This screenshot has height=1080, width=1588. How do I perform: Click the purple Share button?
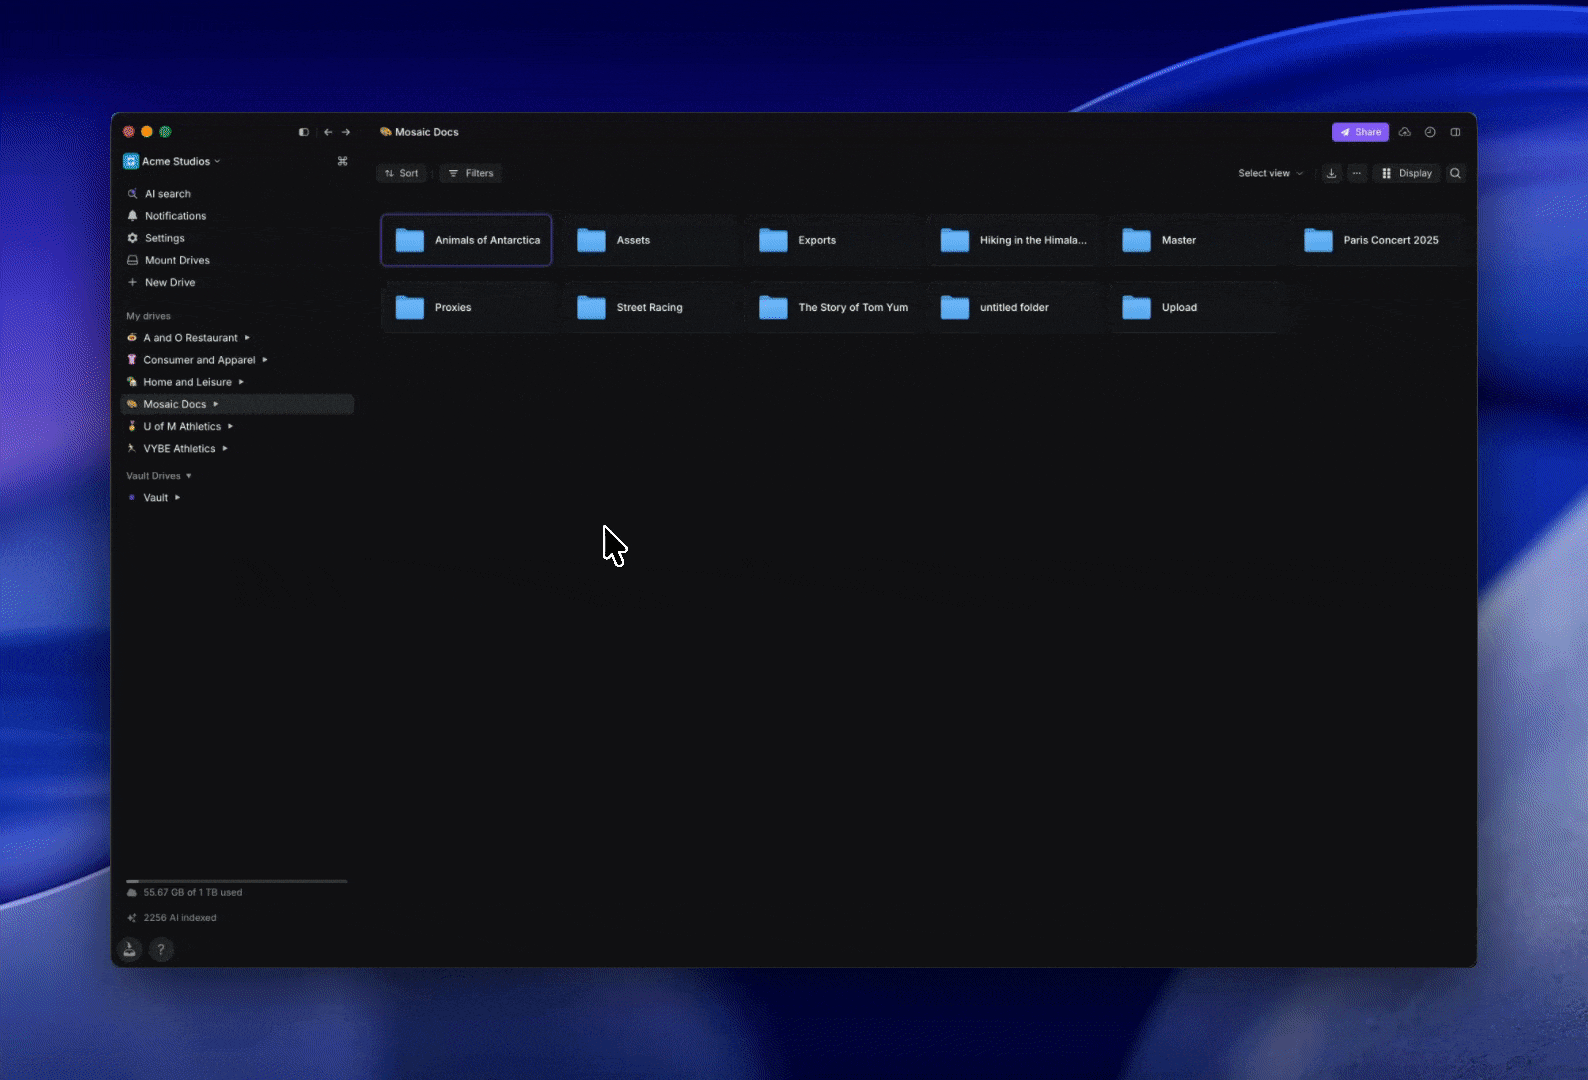pyautogui.click(x=1360, y=132)
